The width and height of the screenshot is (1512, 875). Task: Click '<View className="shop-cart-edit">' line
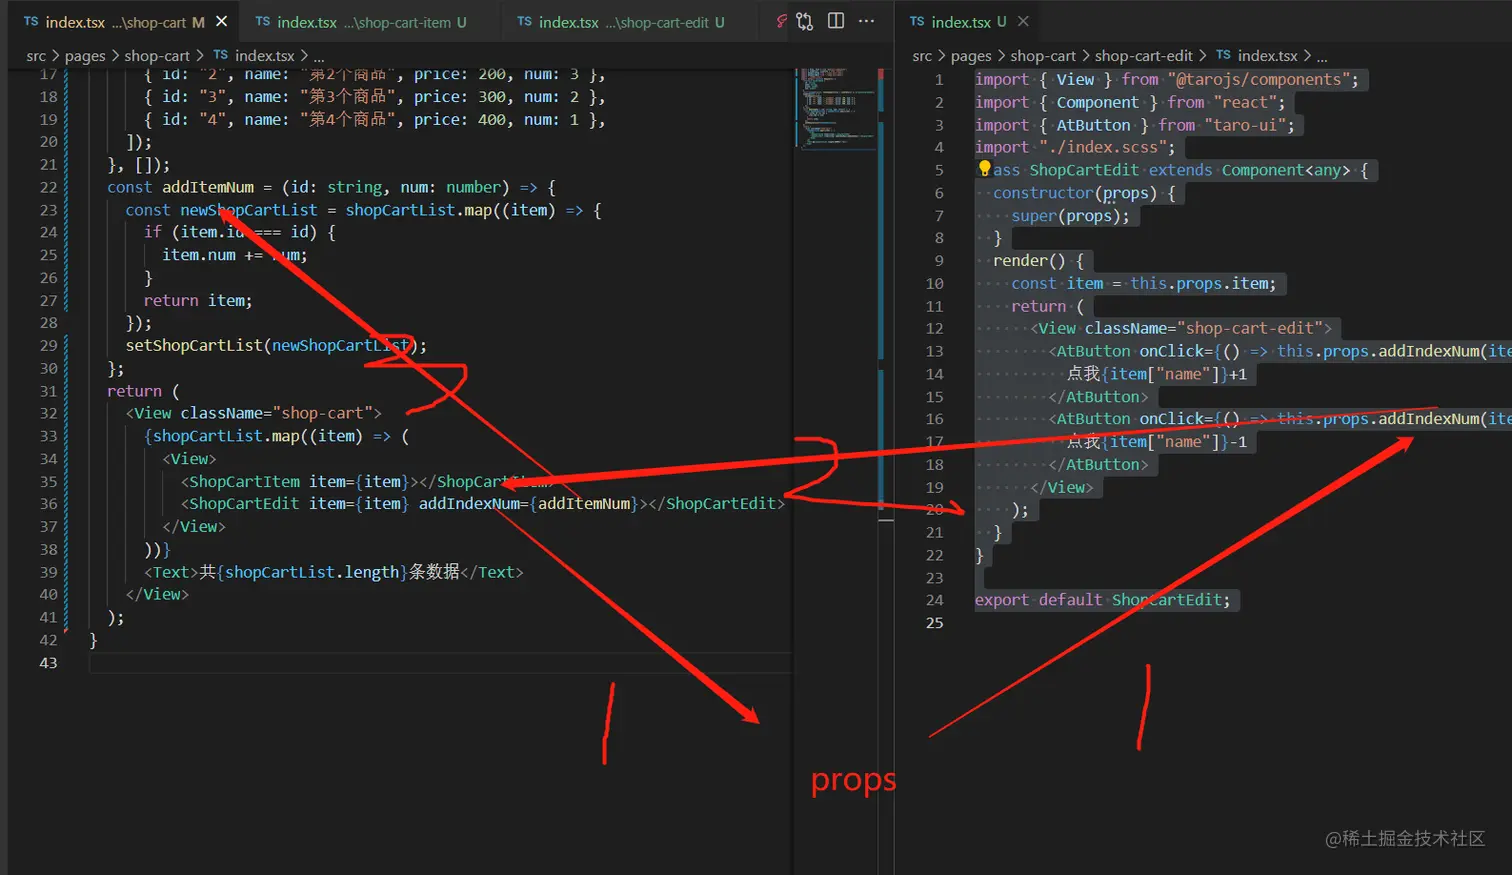point(1183,328)
